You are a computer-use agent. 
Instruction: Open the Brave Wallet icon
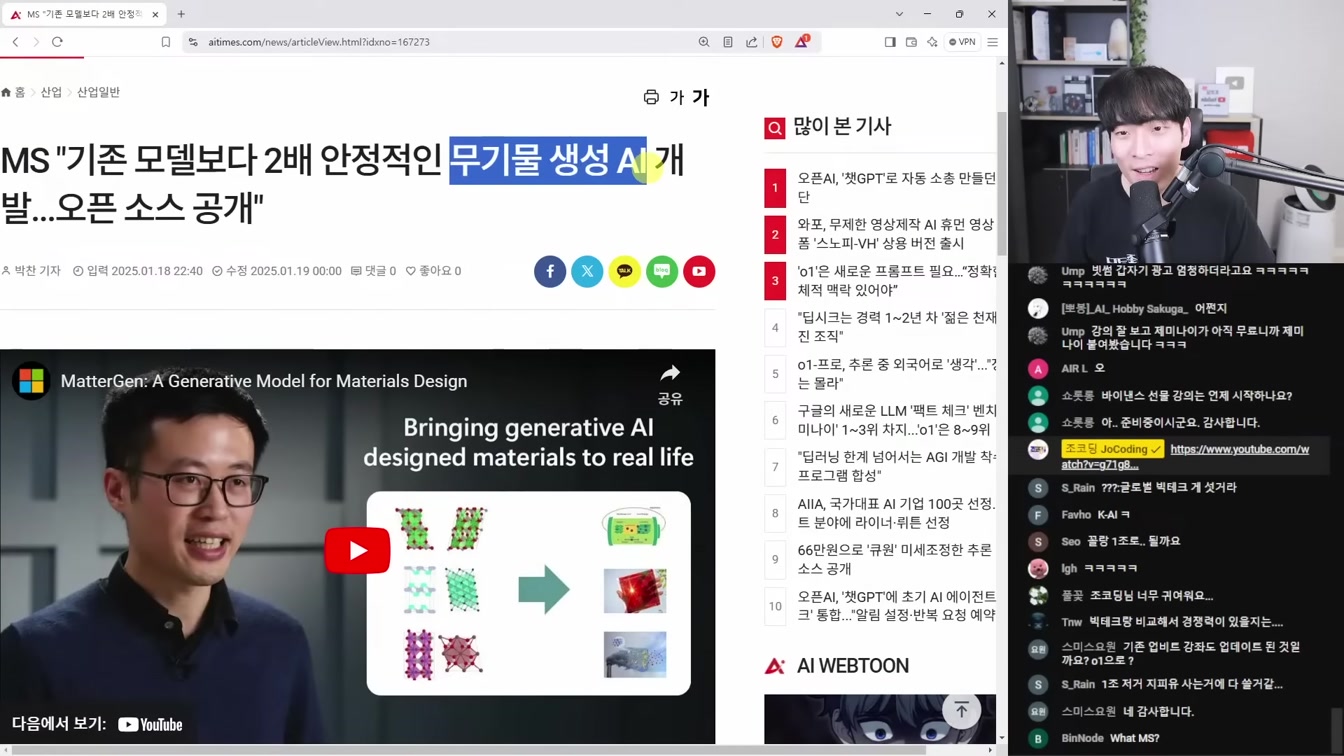(911, 42)
